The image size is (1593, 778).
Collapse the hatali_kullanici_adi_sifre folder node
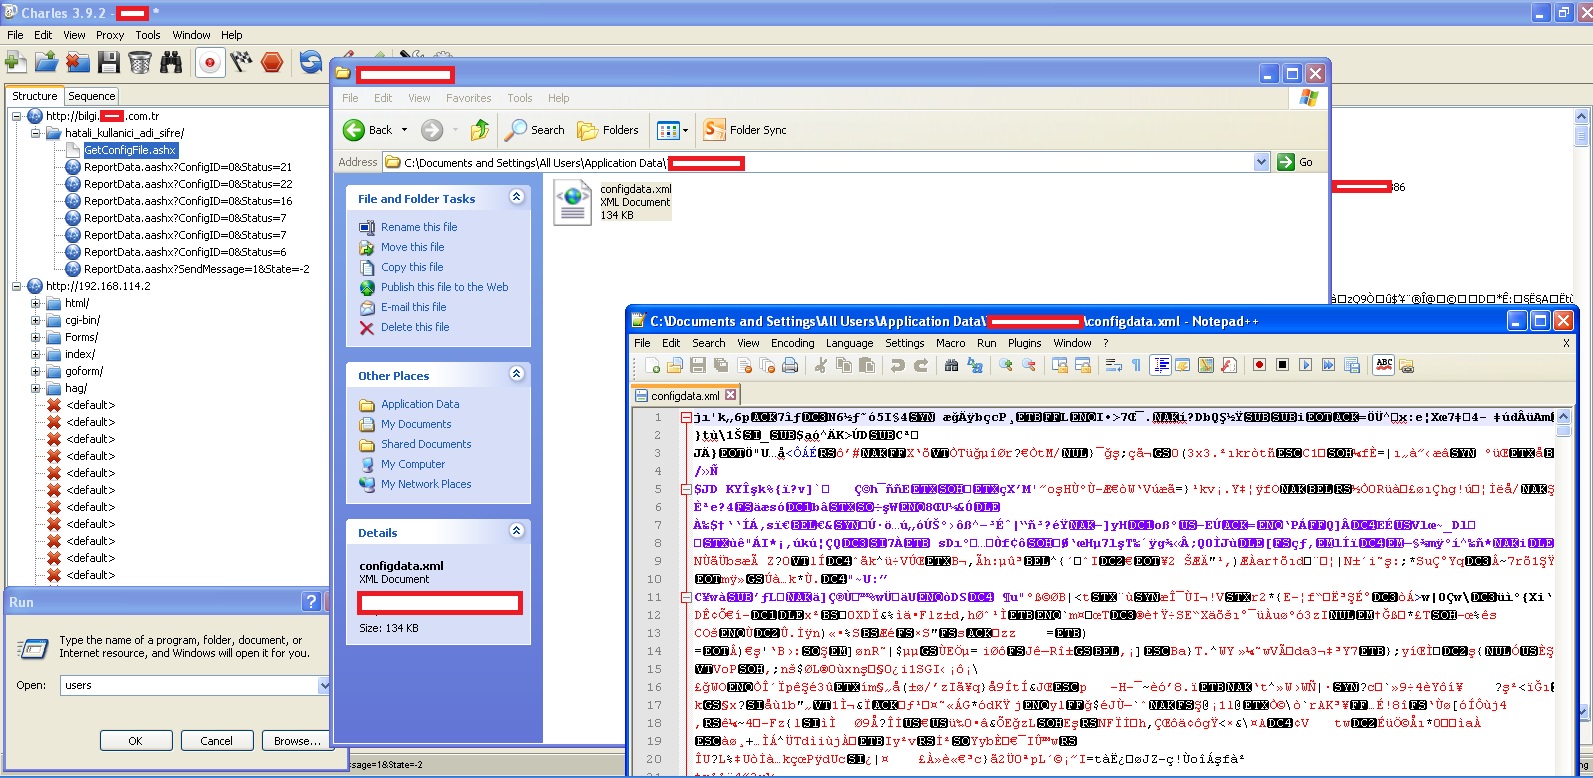[36, 133]
